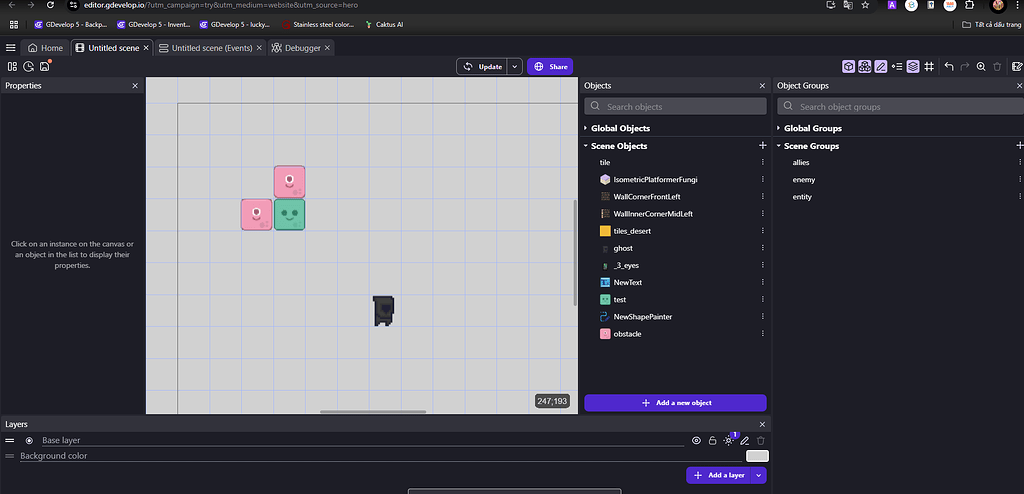The image size is (1024, 494).
Task: Click the Search object groups field
Action: click(901, 107)
